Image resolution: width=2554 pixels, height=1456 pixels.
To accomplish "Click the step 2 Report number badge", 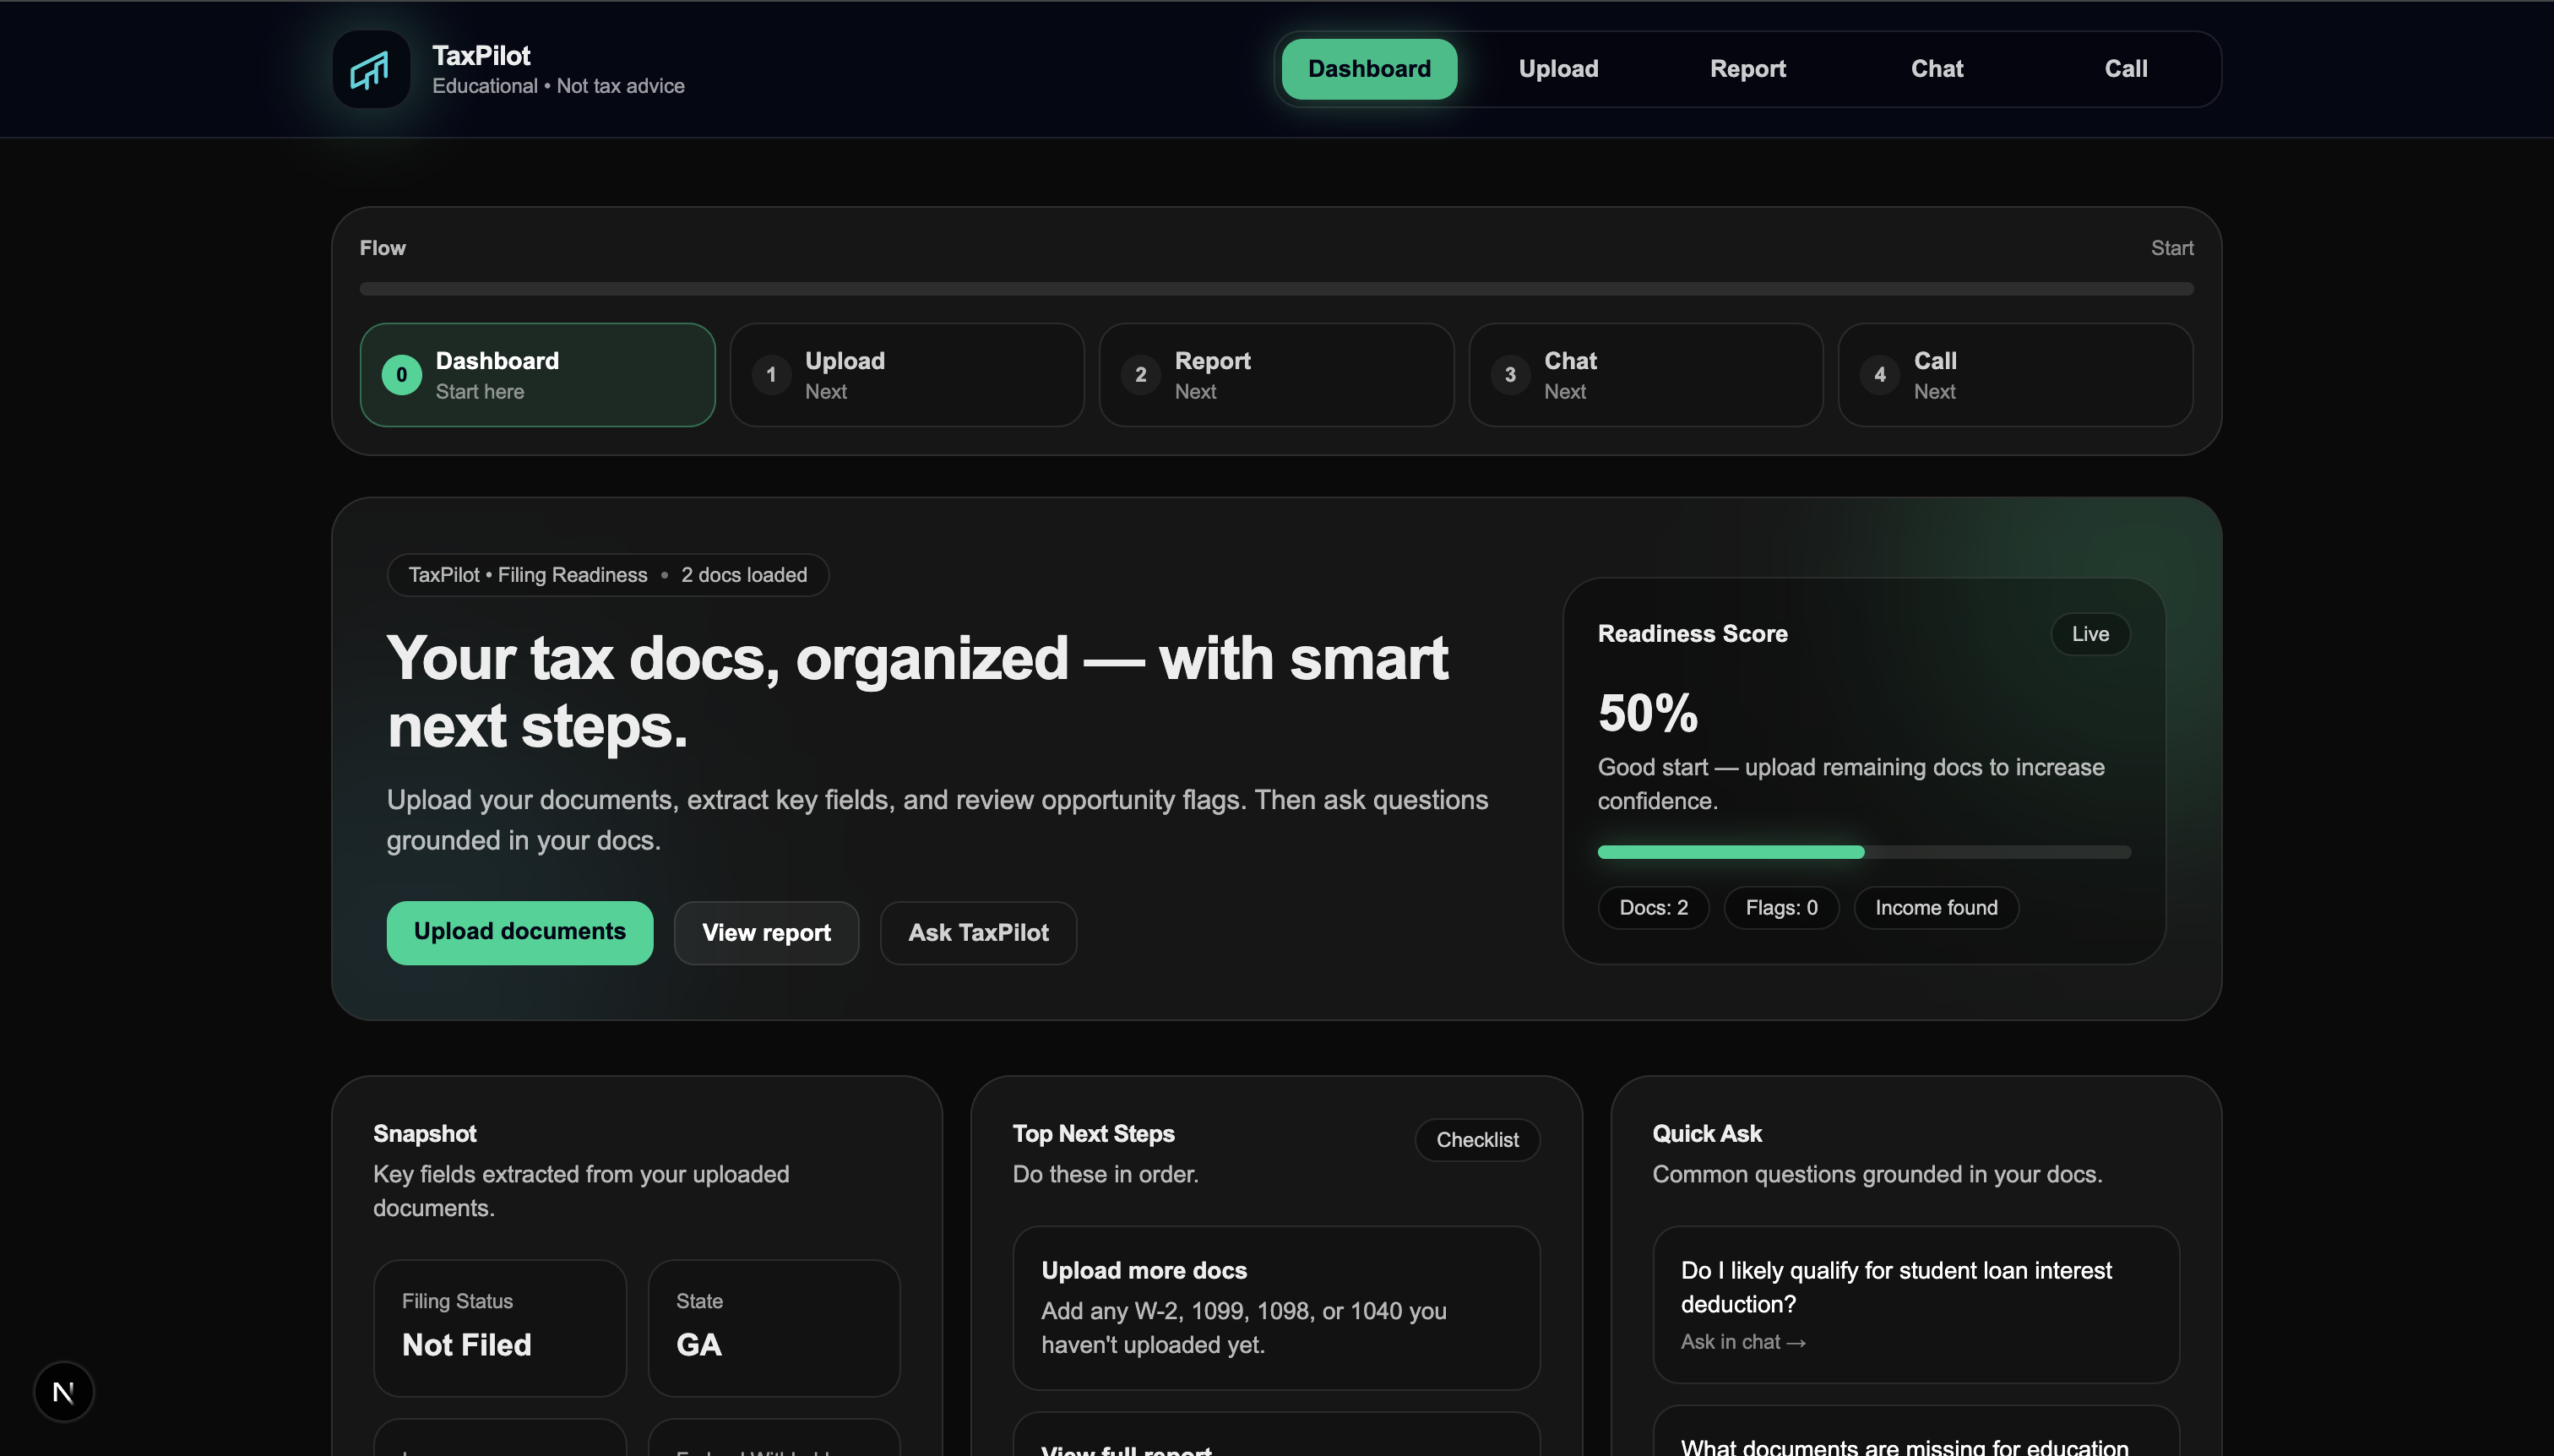I will [x=1140, y=375].
